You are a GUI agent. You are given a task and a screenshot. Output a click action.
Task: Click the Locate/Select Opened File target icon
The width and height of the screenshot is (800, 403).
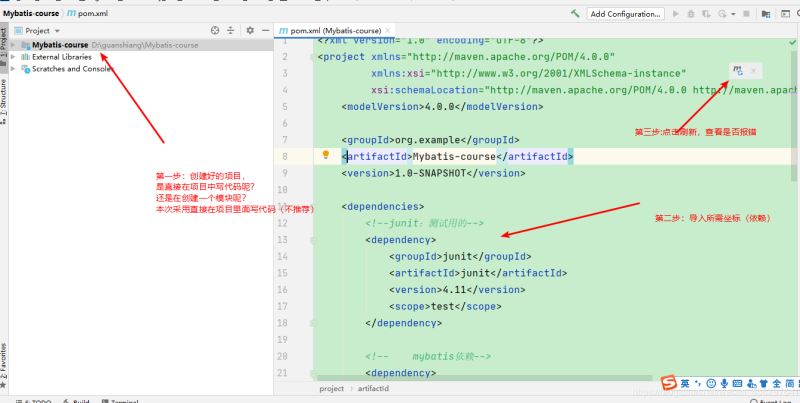214,31
